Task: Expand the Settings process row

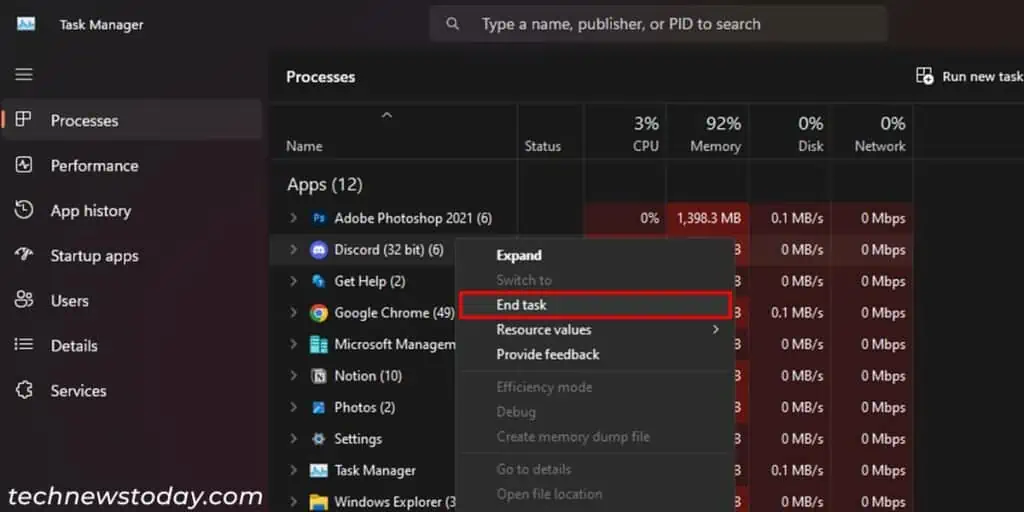Action: pyautogui.click(x=293, y=439)
